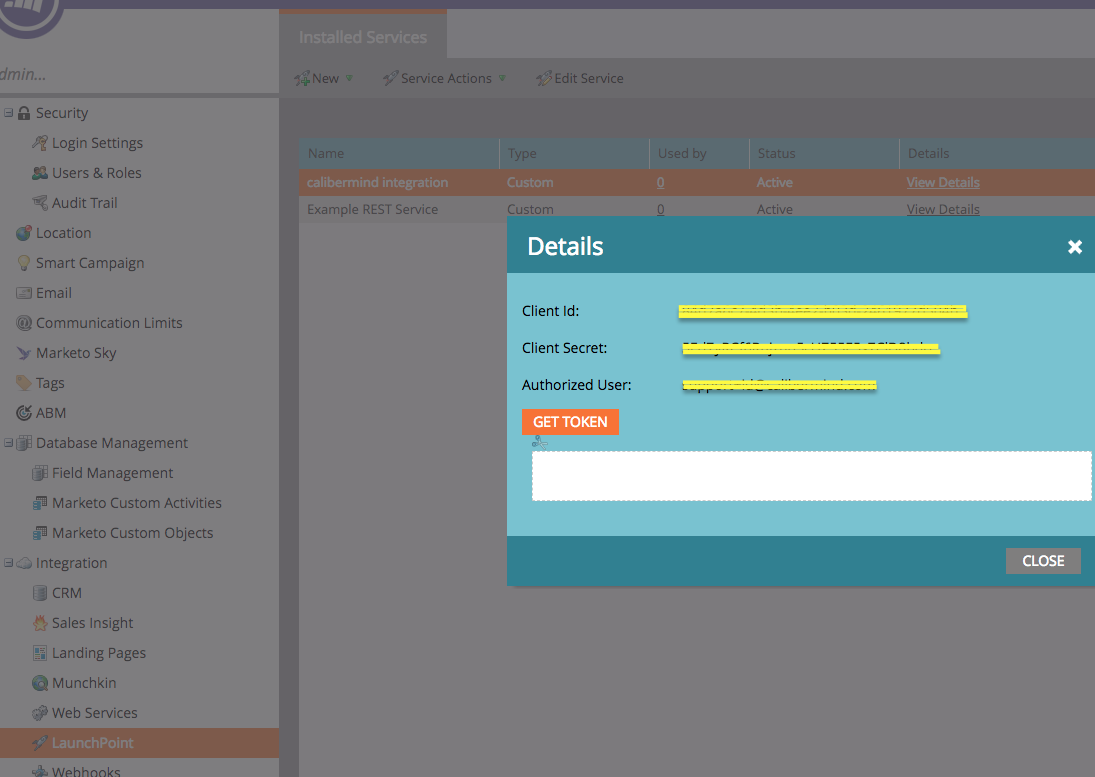Select the ABM target icon
This screenshot has height=777, width=1095.
point(24,413)
